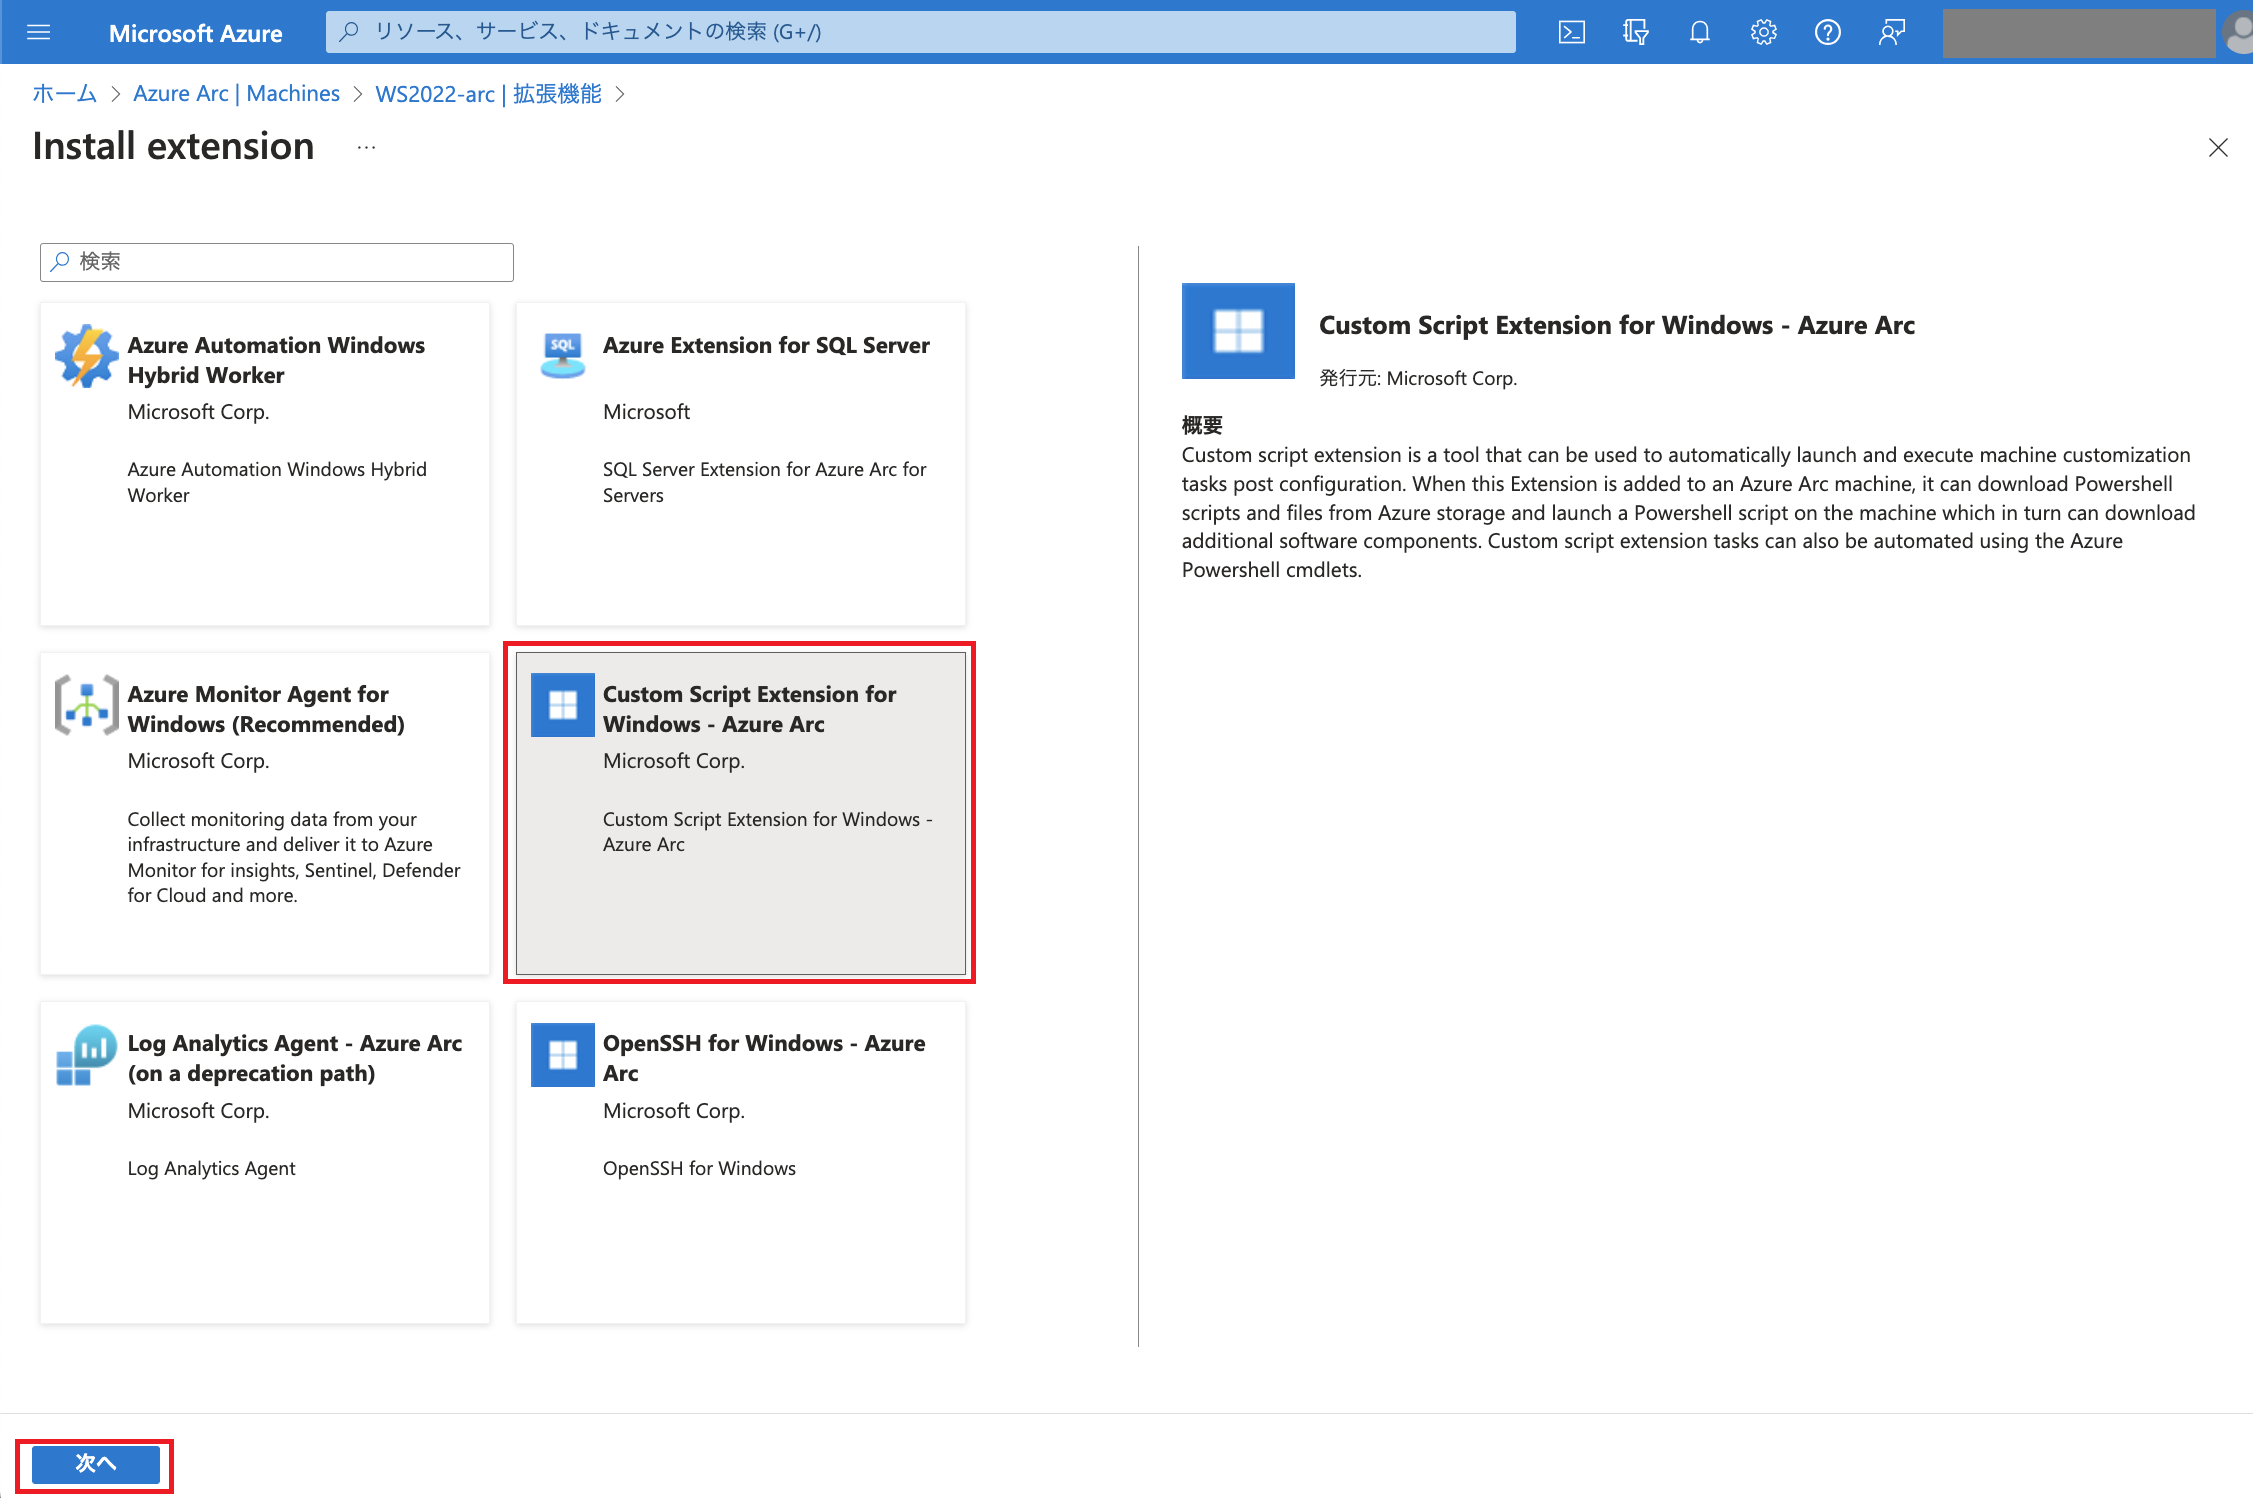2253x1498 pixels.
Task: Click the Collect monitoring data description text
Action: [x=294, y=857]
